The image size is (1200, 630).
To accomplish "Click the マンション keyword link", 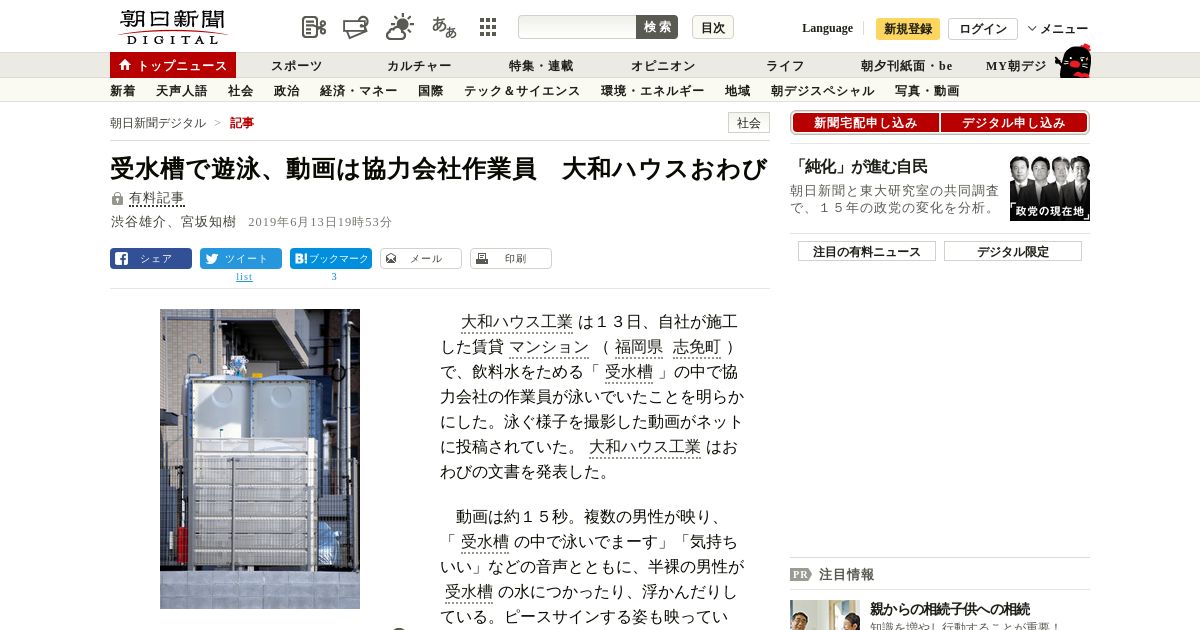I will (x=549, y=347).
